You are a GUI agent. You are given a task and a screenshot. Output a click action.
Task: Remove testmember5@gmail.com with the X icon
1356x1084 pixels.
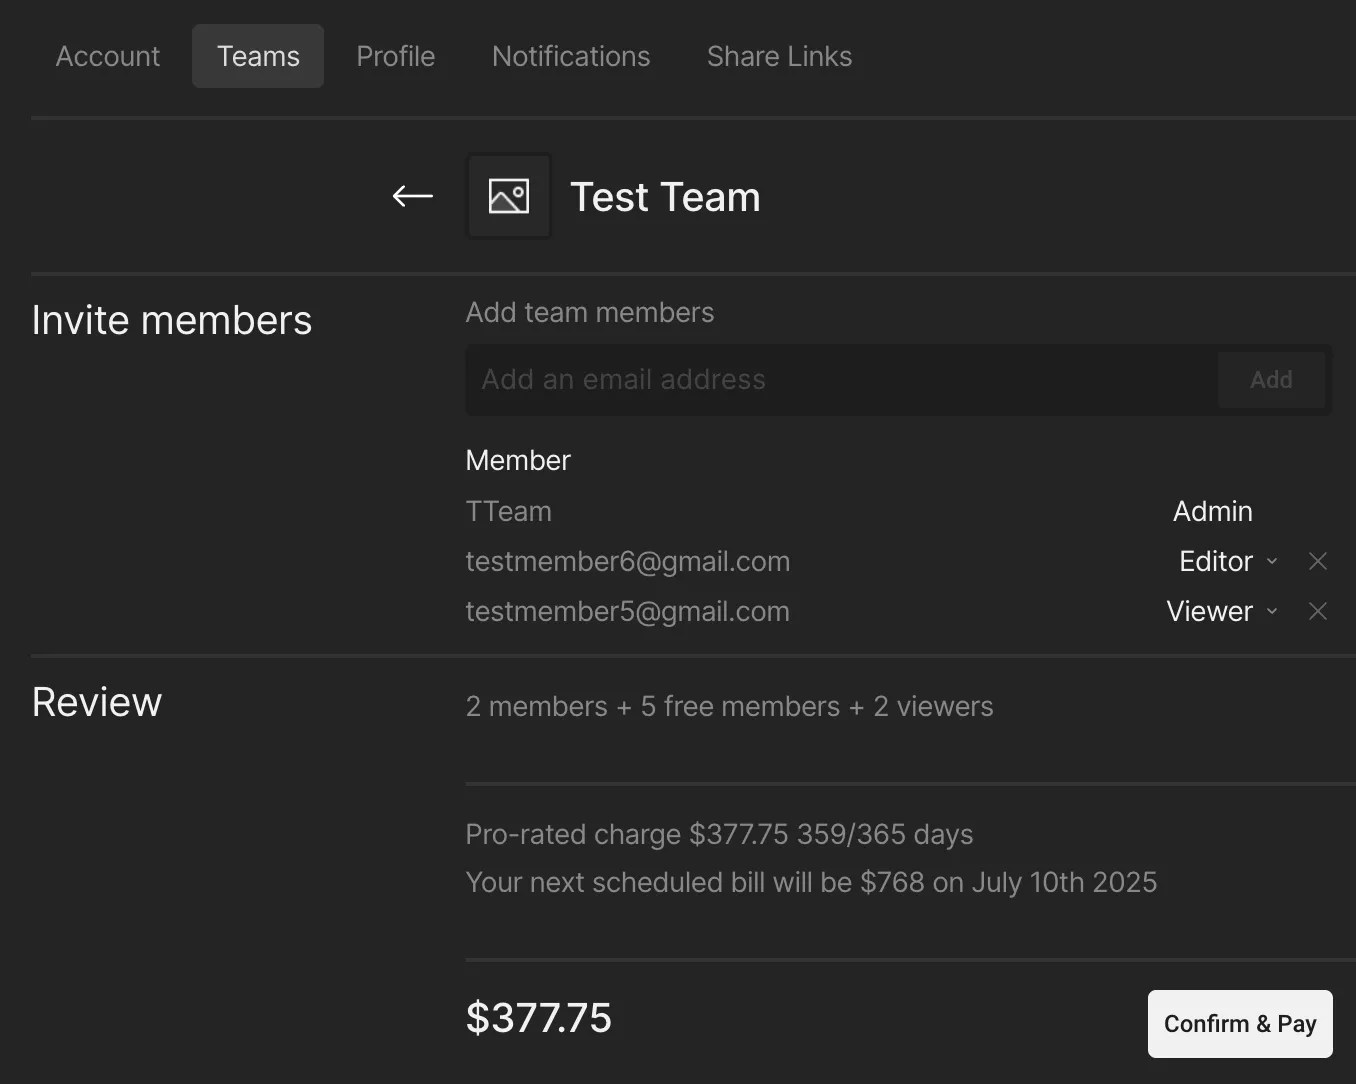(1318, 611)
